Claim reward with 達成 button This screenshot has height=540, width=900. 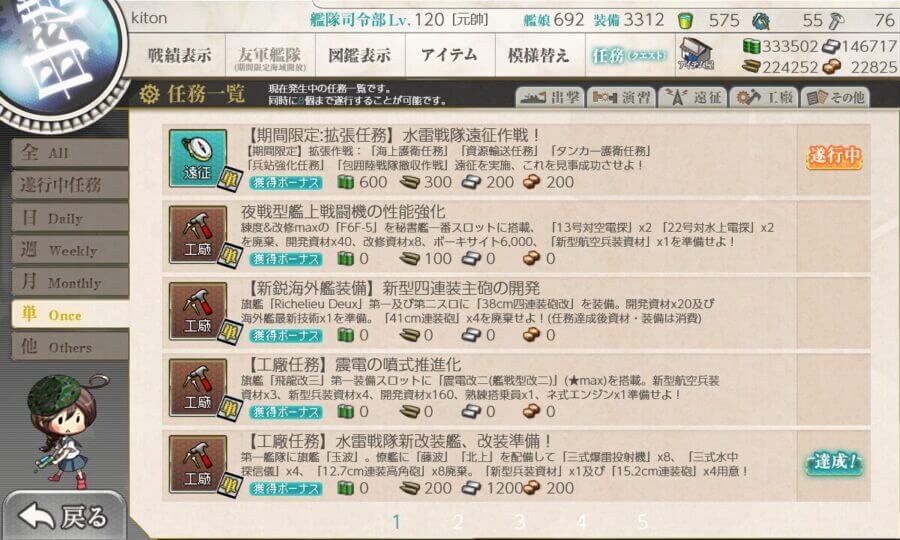pyautogui.click(x=833, y=463)
